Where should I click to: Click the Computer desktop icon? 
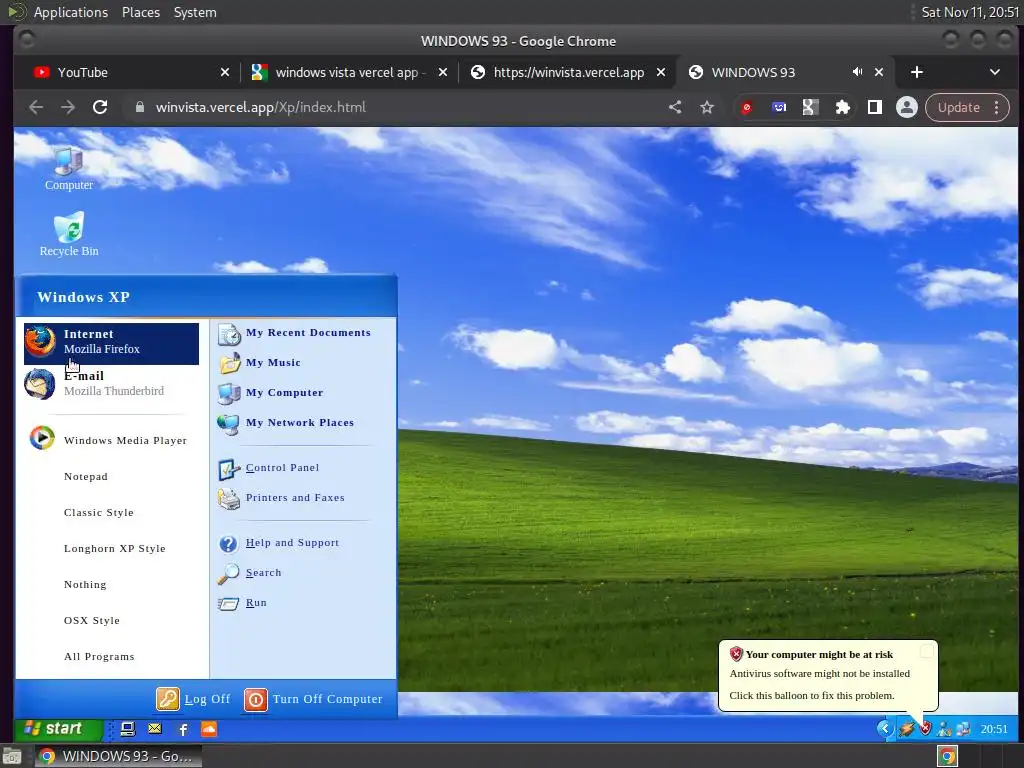click(69, 168)
